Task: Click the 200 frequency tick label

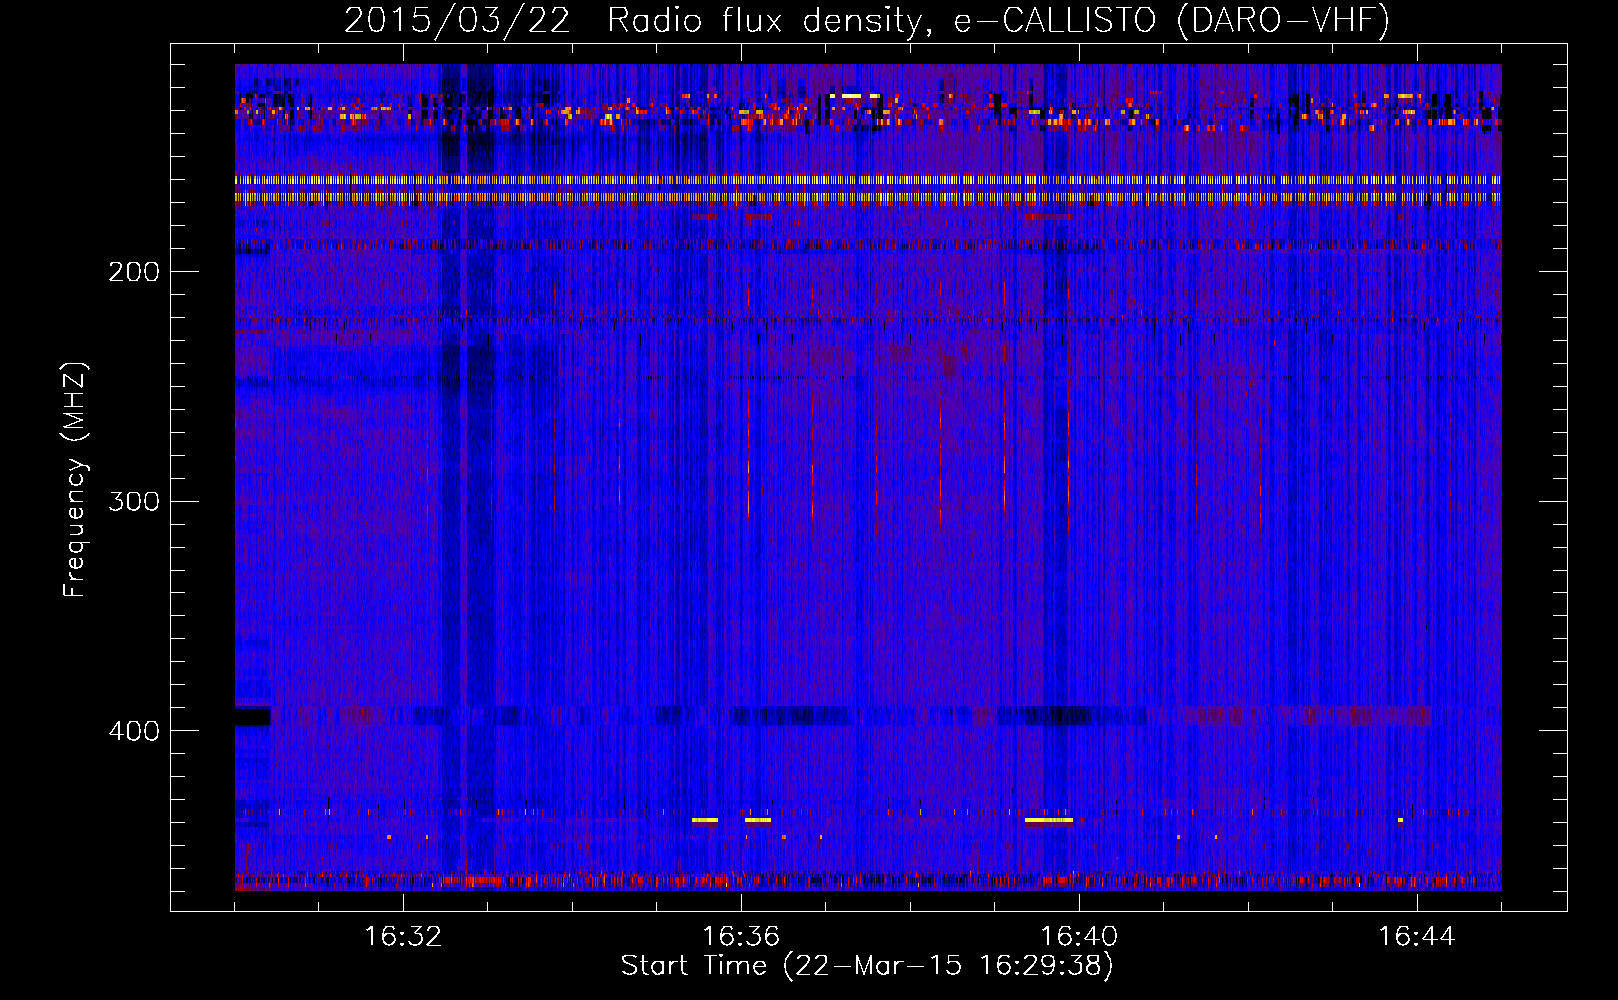Action: (x=134, y=272)
